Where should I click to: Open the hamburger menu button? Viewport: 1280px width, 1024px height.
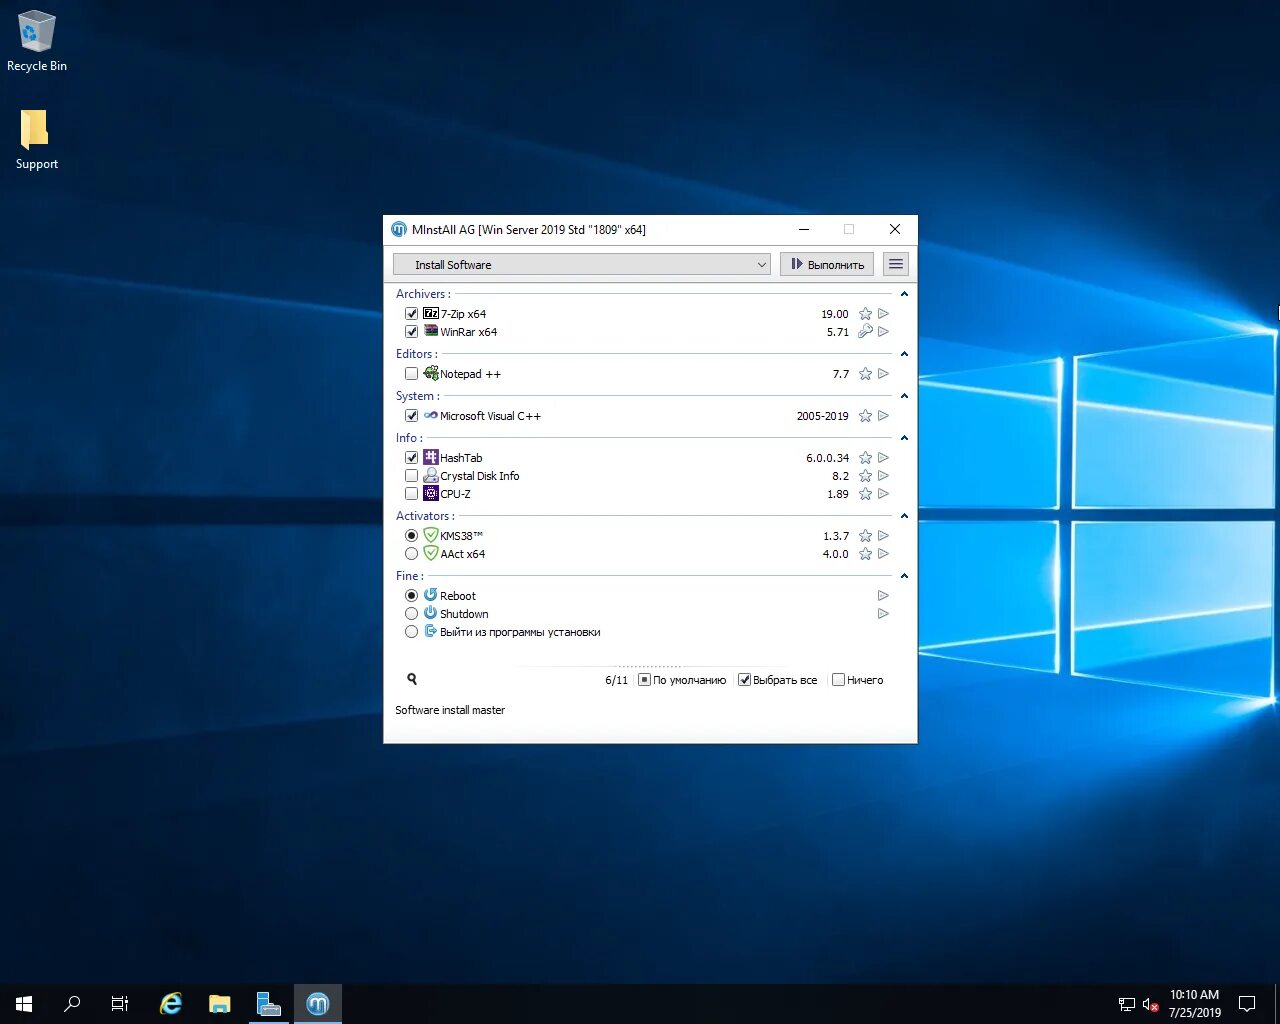896,264
